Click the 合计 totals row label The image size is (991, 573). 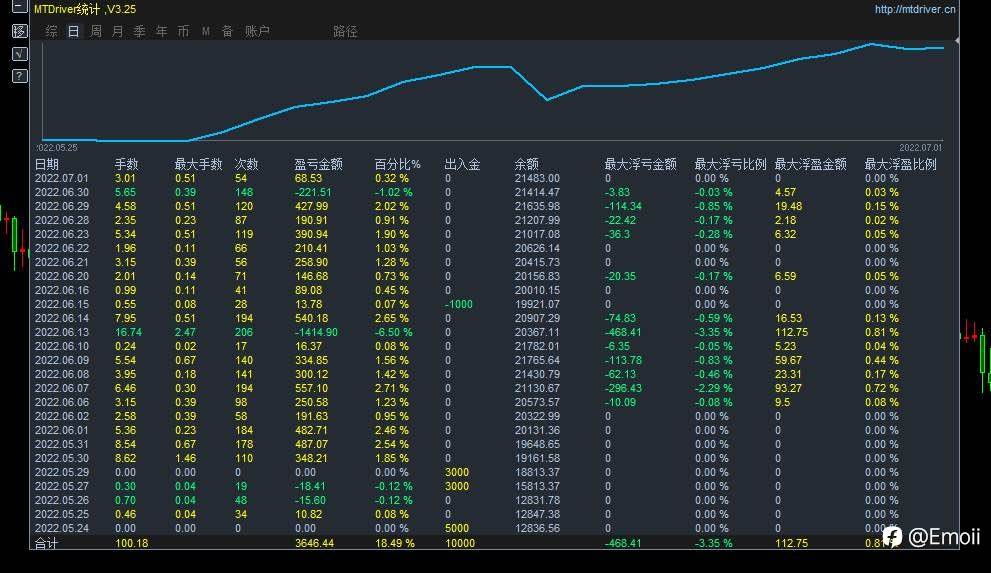(46, 543)
